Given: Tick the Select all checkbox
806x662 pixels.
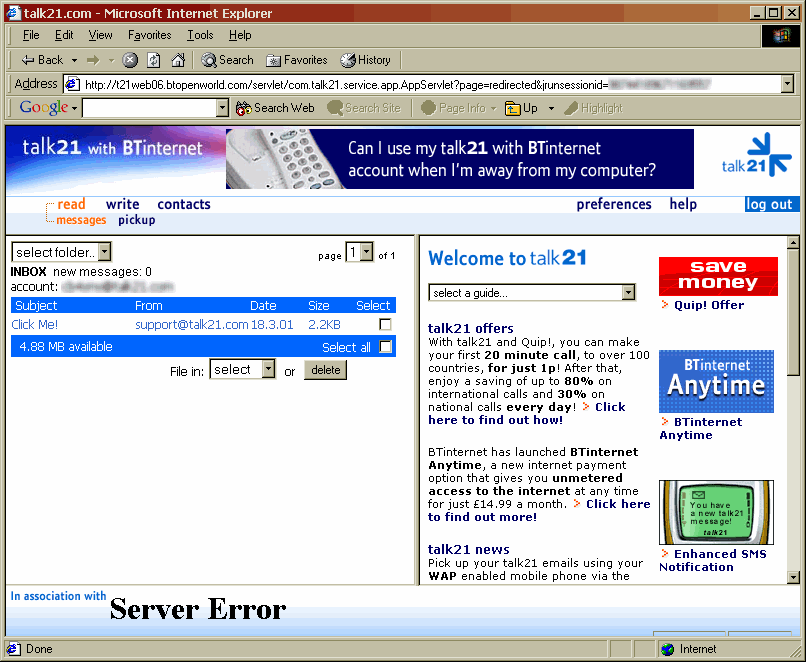Looking at the screenshot, I should click(385, 347).
